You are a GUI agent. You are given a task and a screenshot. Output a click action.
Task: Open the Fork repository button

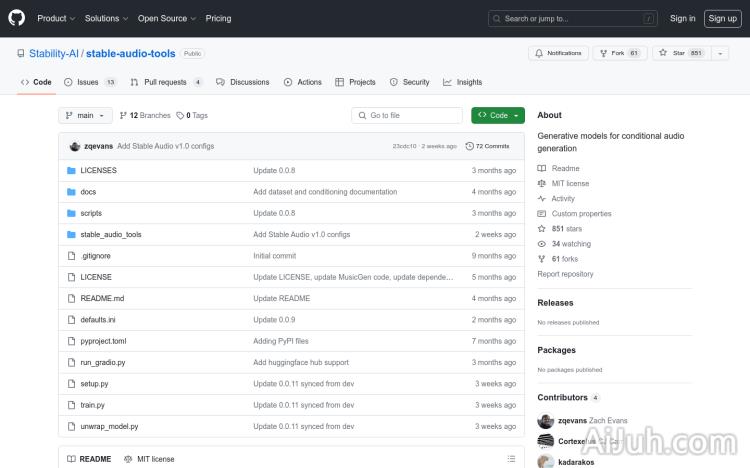point(619,53)
